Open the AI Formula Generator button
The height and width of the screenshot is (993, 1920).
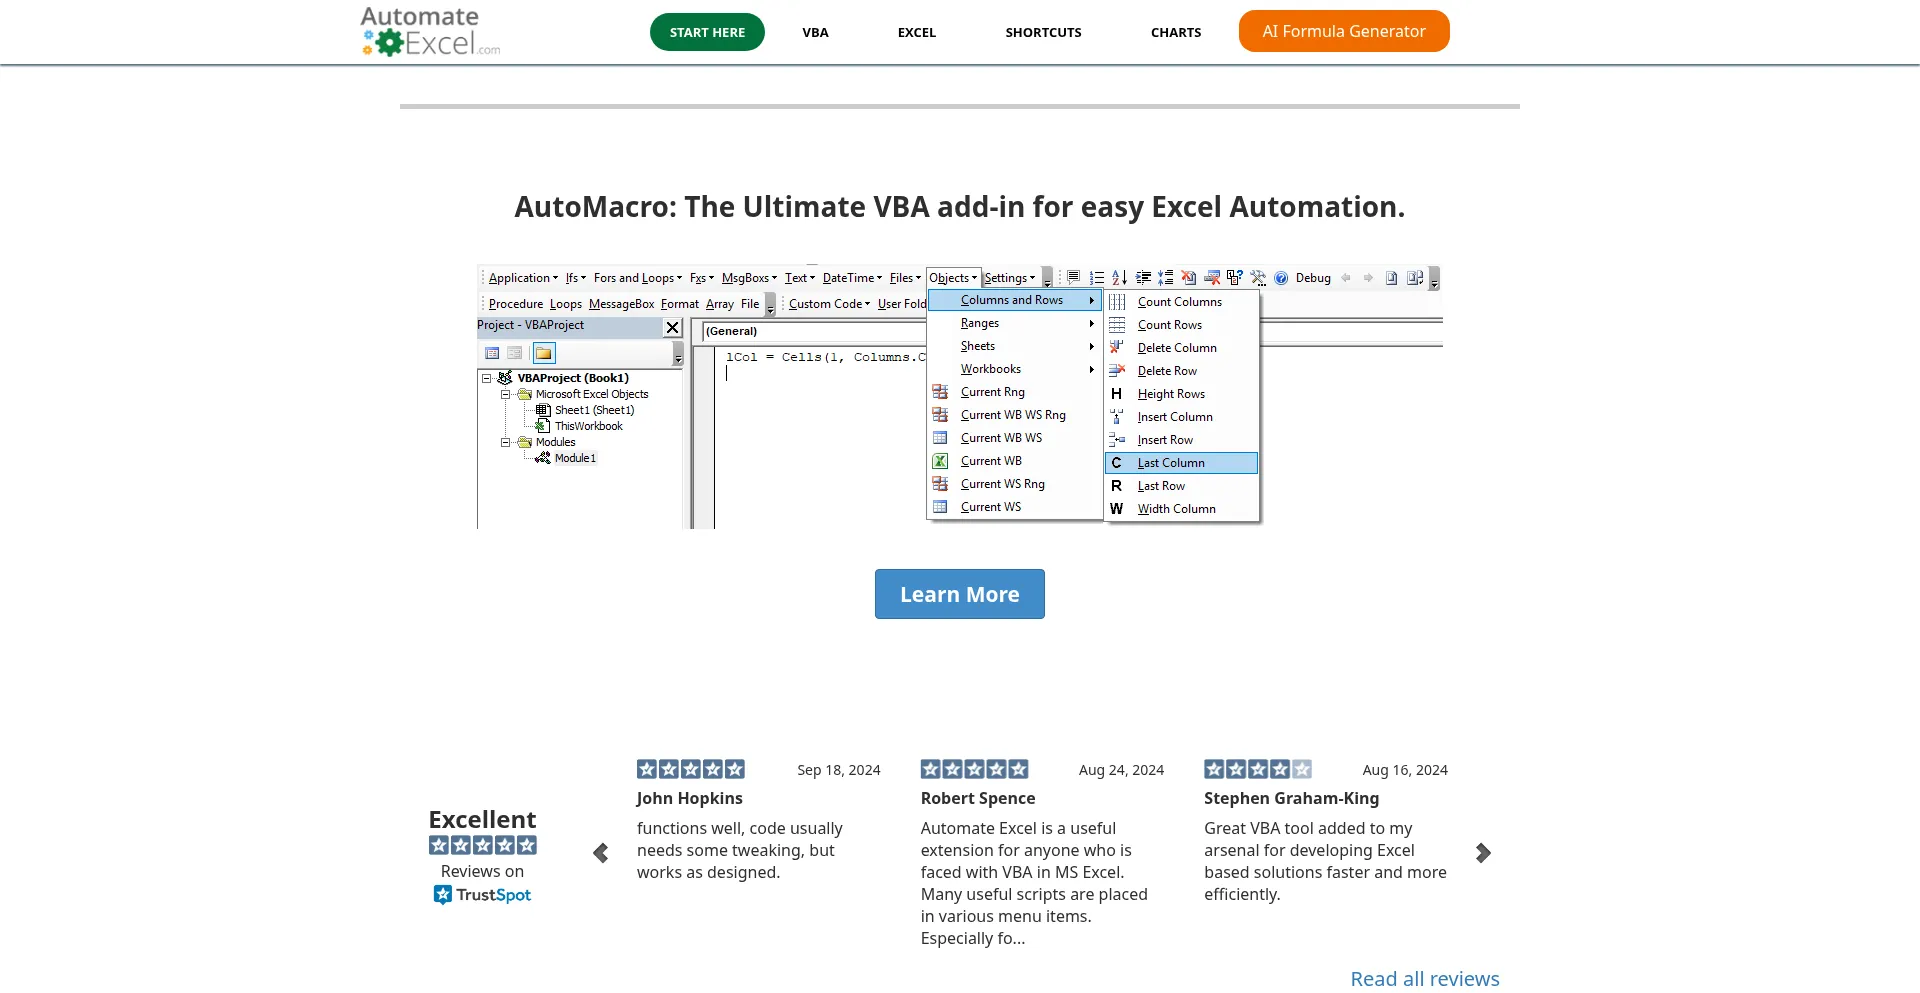click(1343, 31)
